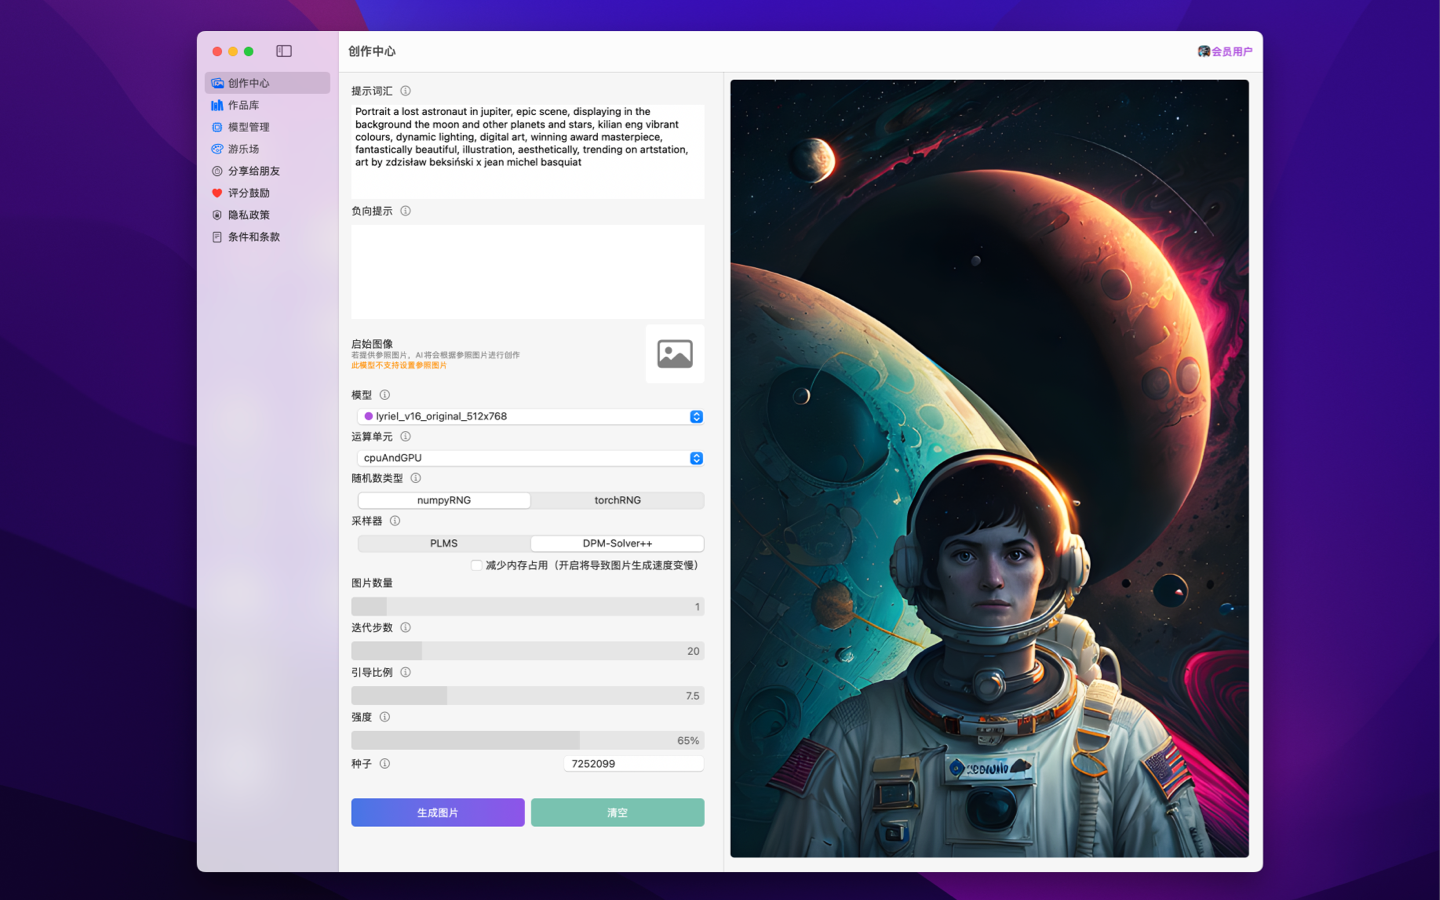
Task: Click info icon next to 运算单元
Action: point(406,436)
